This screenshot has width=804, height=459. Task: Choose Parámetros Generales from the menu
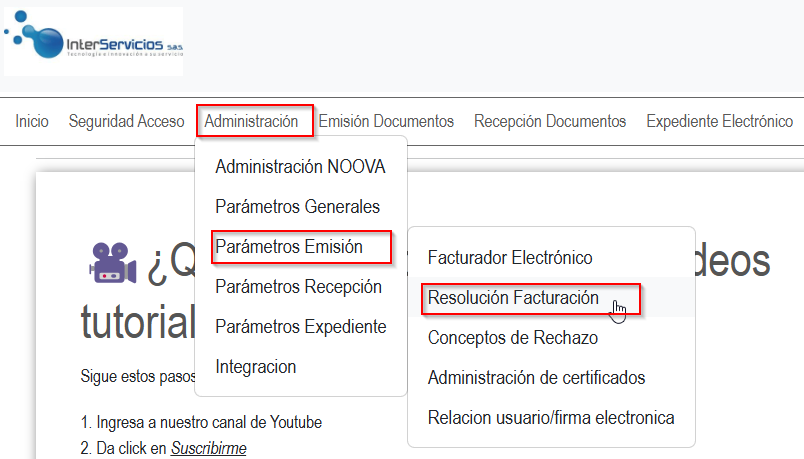coord(297,207)
